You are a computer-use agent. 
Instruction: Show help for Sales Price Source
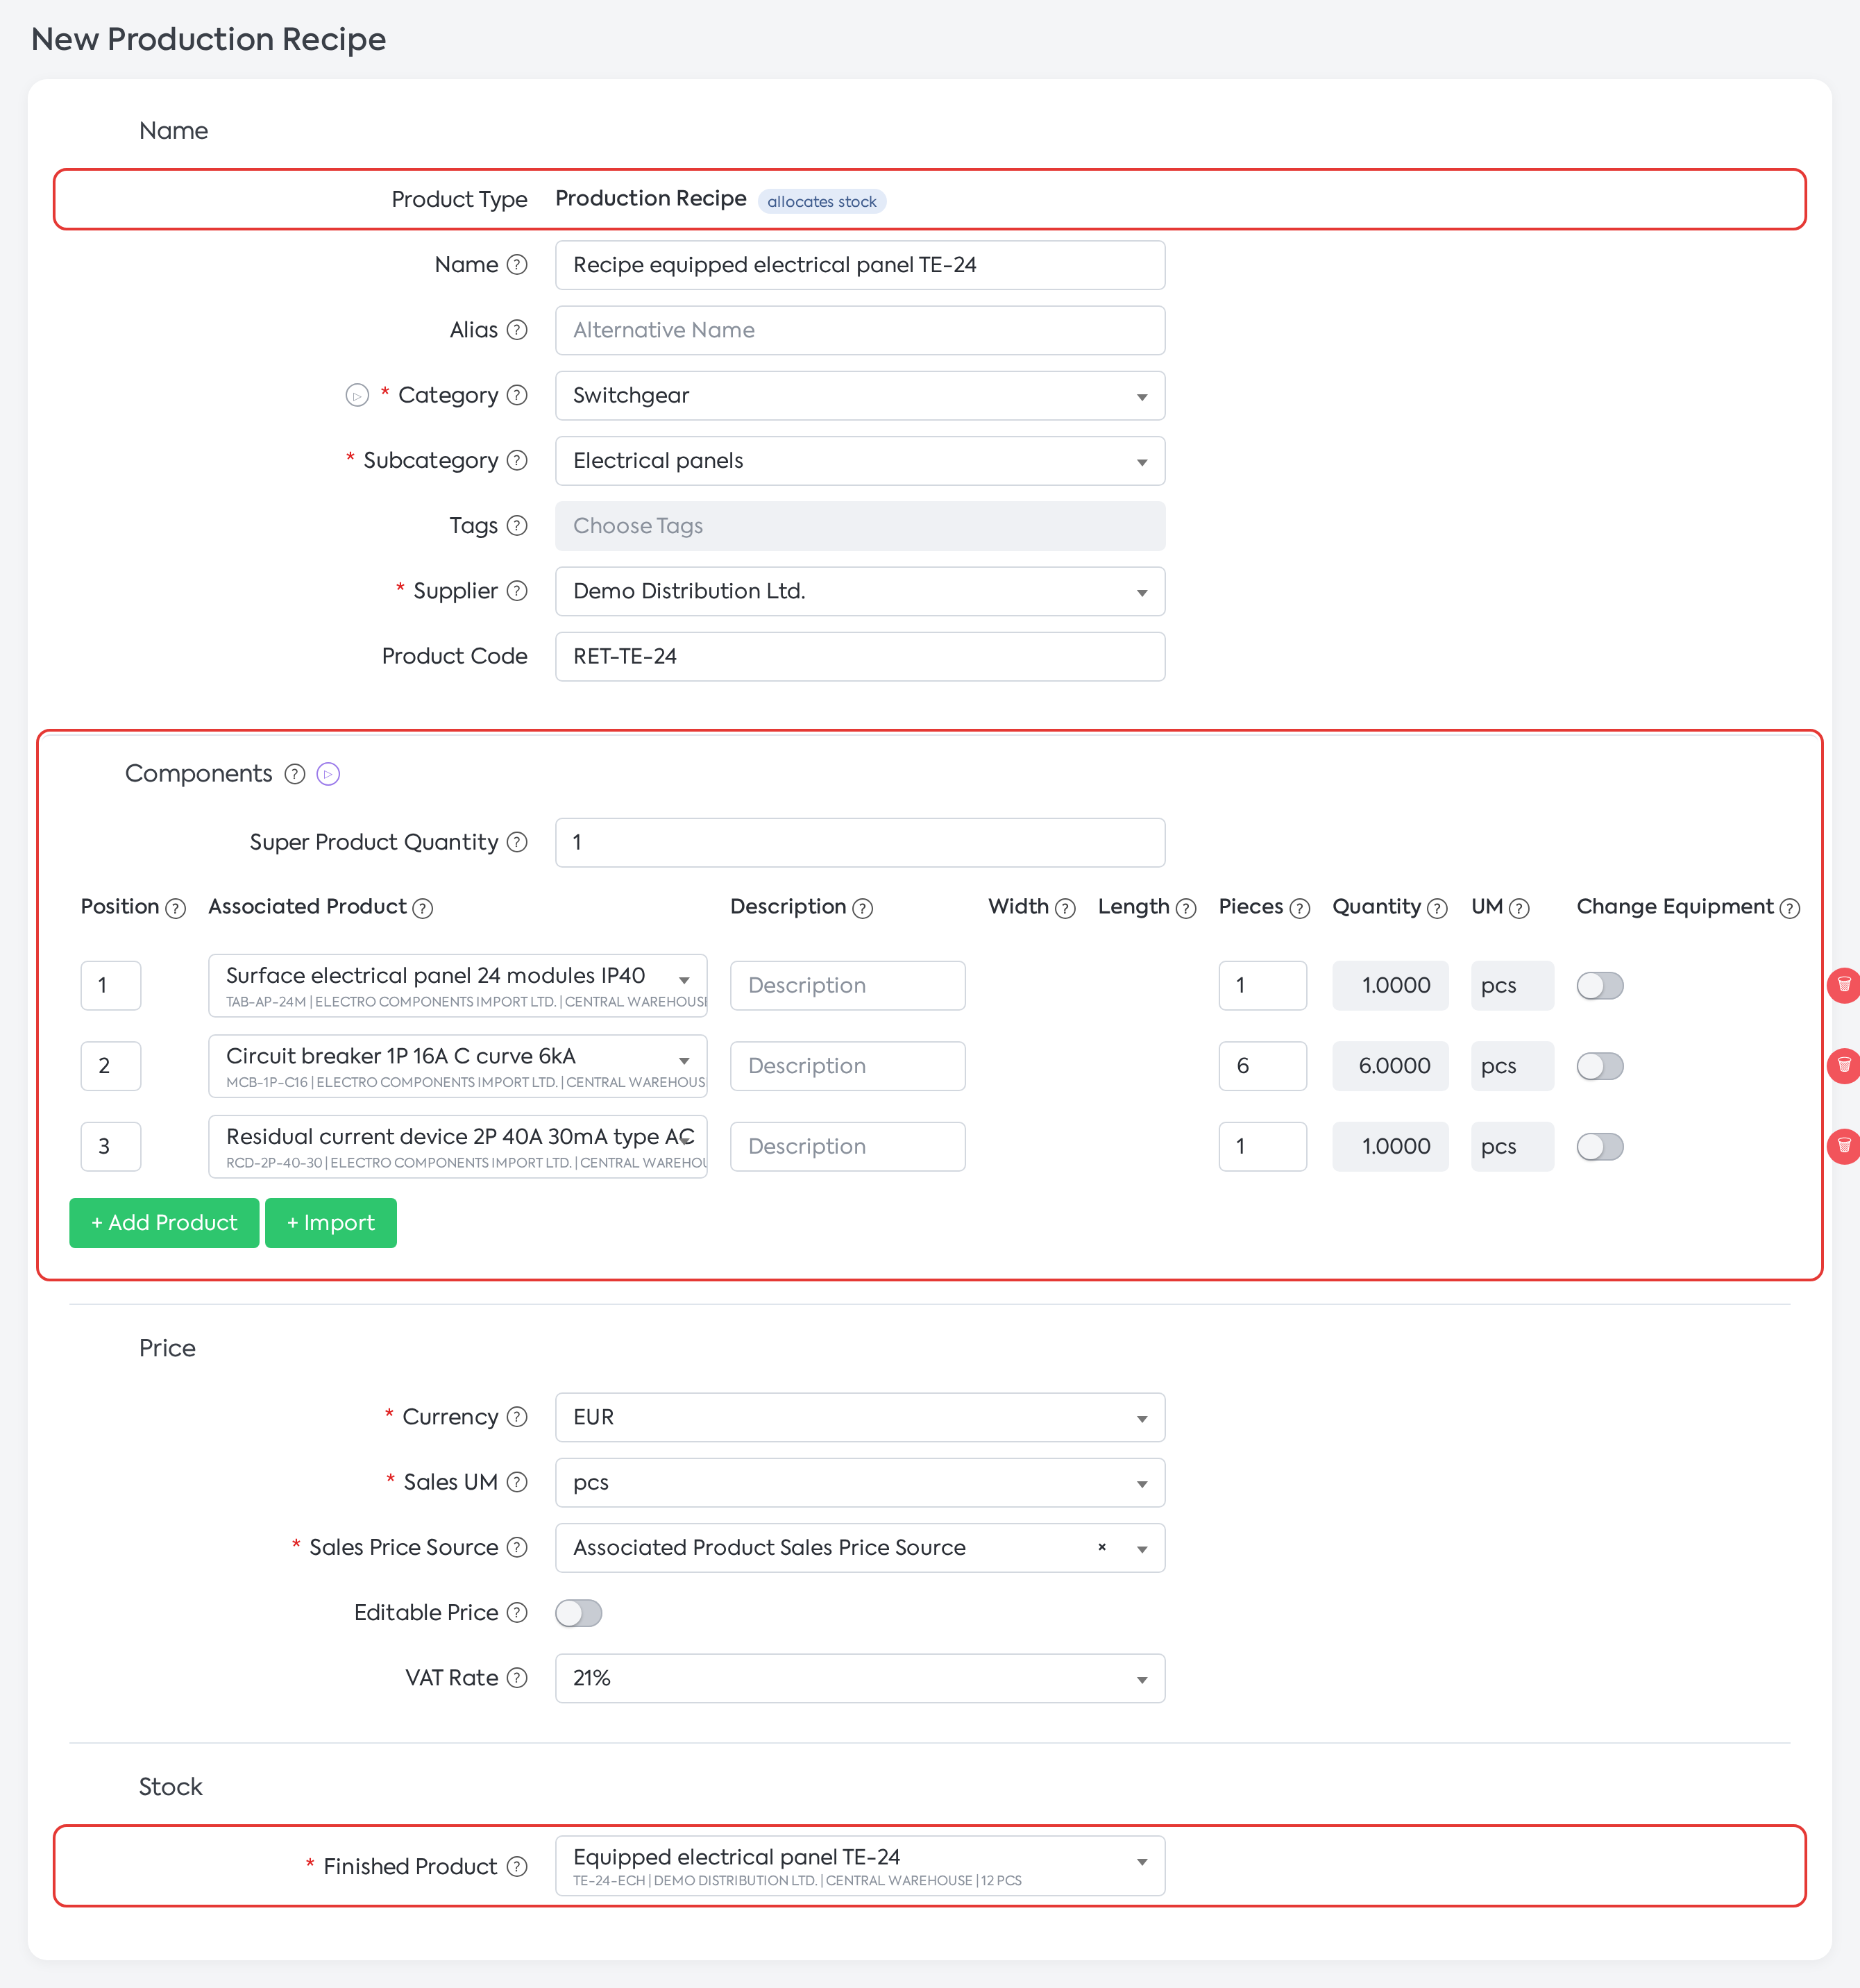click(517, 1548)
